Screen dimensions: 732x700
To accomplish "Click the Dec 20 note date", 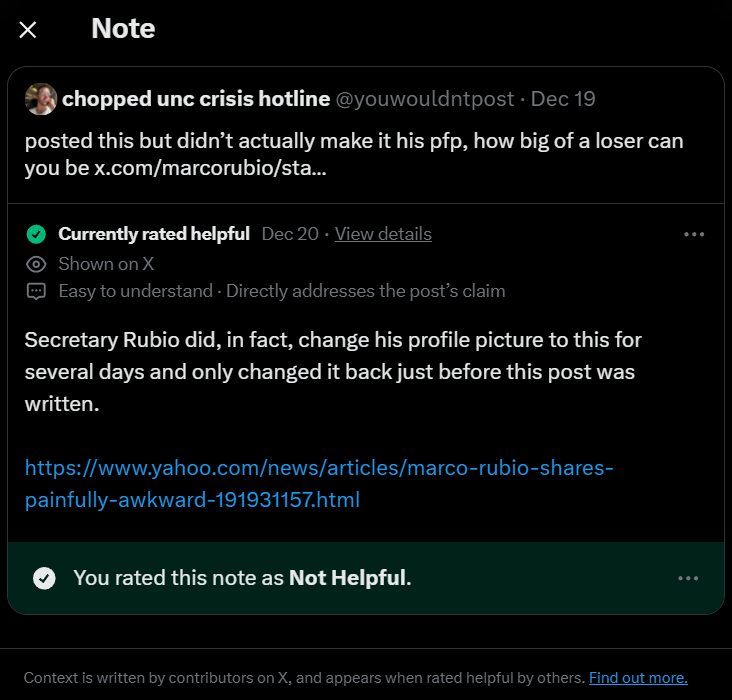I will pyautogui.click(x=290, y=234).
